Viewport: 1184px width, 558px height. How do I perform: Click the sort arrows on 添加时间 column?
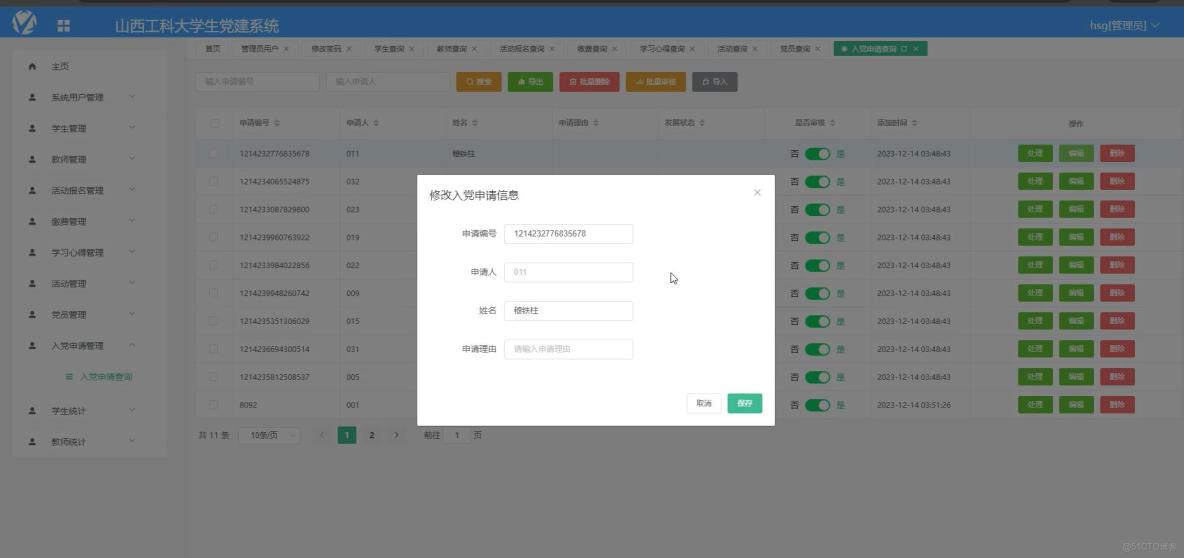point(914,123)
